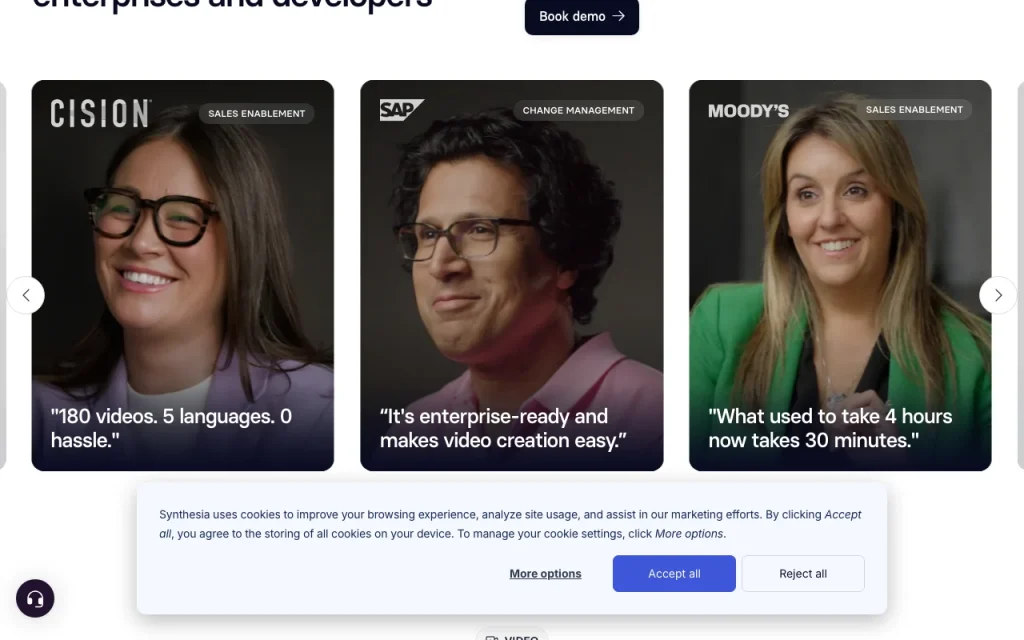The width and height of the screenshot is (1024, 640).
Task: Go to previous testimonial with left arrow
Action: coord(26,295)
